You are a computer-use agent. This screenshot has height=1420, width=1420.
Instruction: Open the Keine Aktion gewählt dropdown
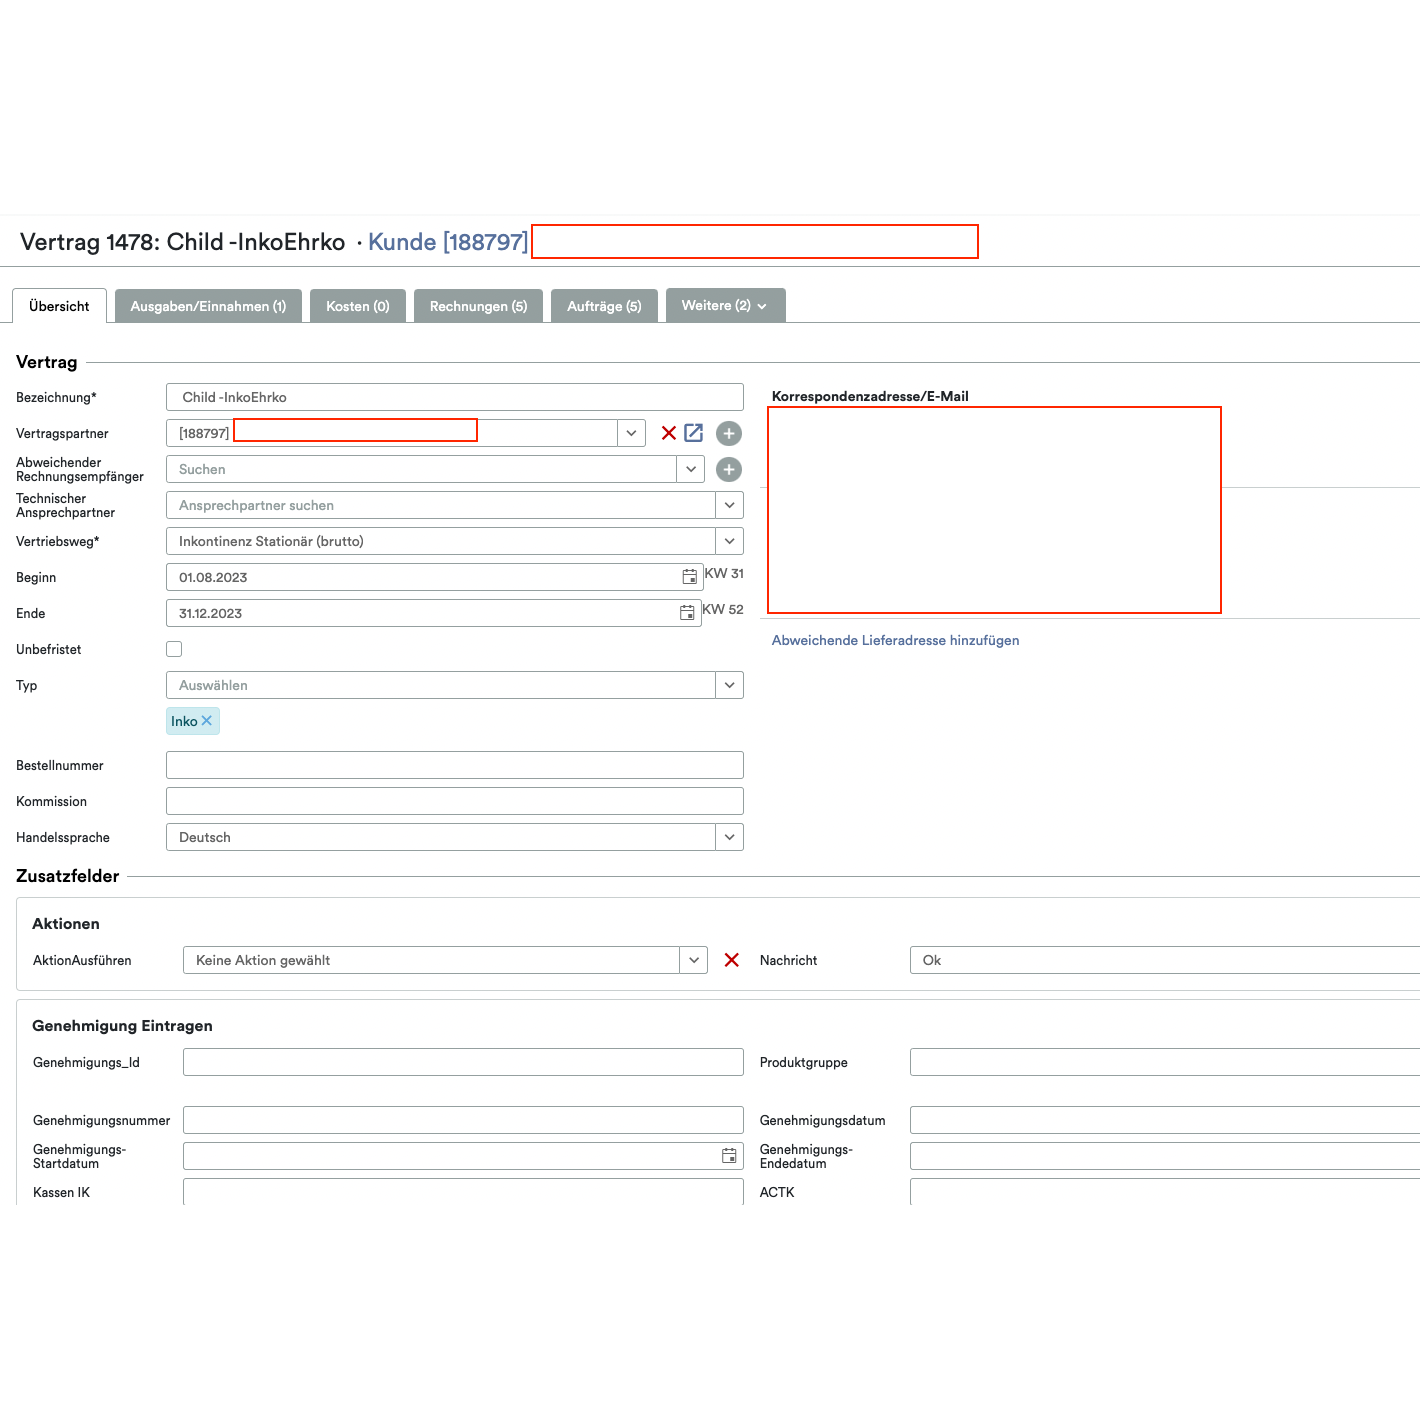(x=693, y=960)
